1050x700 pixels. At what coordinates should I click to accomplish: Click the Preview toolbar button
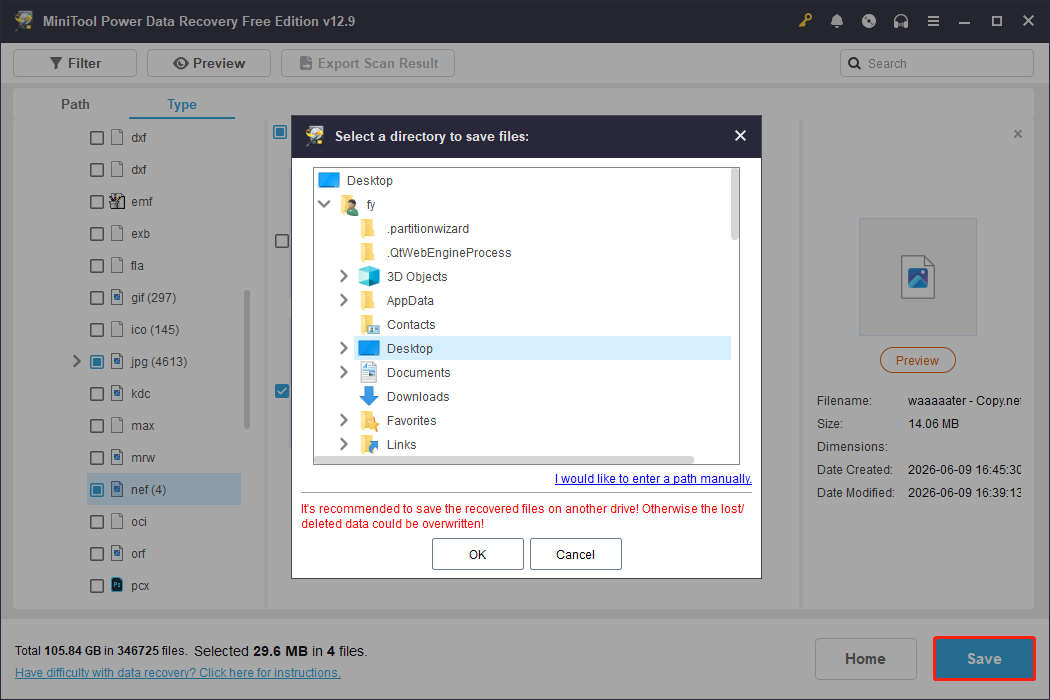click(209, 63)
